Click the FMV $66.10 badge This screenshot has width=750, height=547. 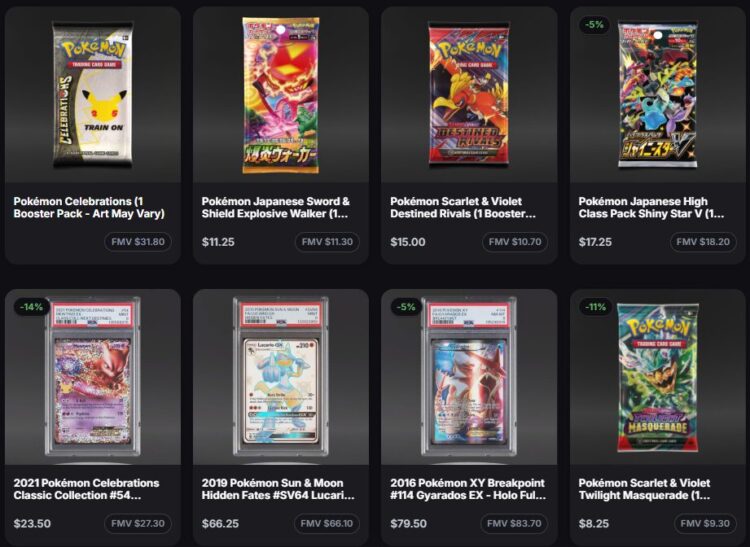click(x=327, y=524)
